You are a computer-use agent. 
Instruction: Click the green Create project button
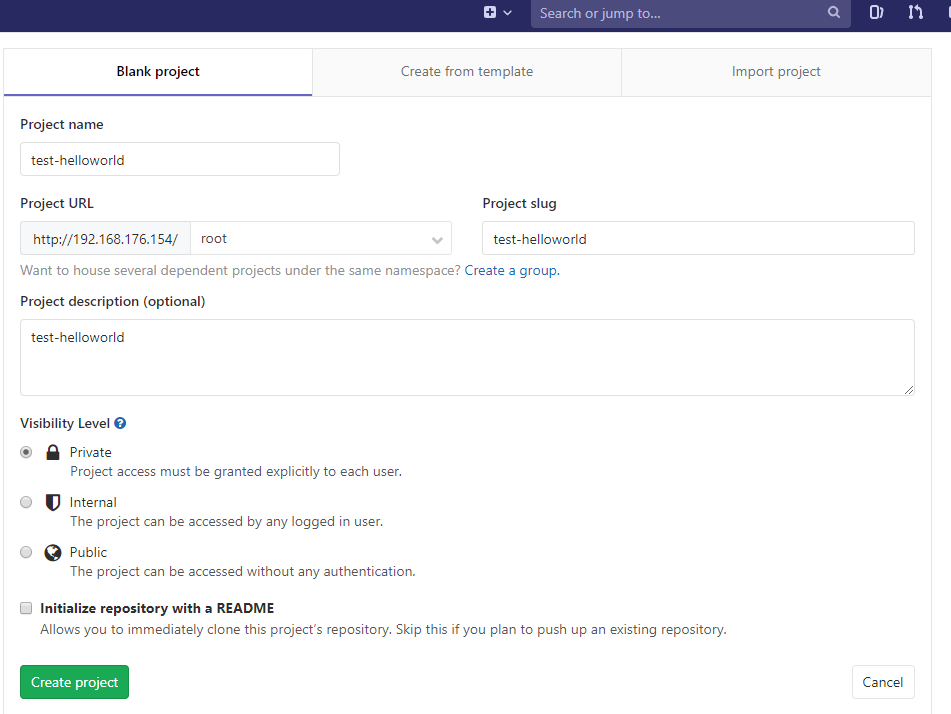click(x=74, y=682)
